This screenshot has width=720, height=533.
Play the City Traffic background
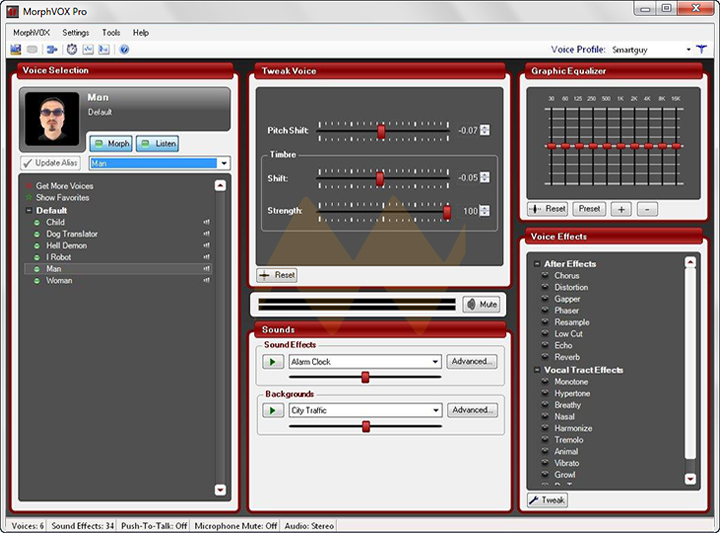[273, 410]
